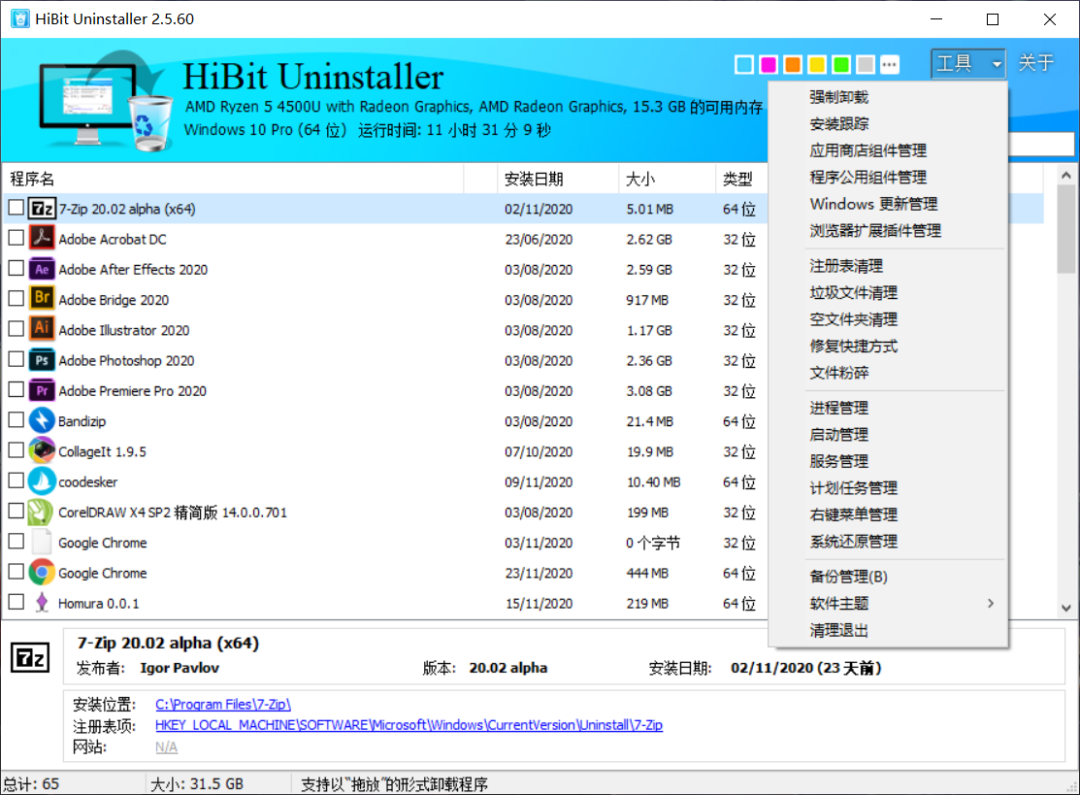Click the more colors ellipsis button
The image size is (1080, 795).
pos(889,64)
